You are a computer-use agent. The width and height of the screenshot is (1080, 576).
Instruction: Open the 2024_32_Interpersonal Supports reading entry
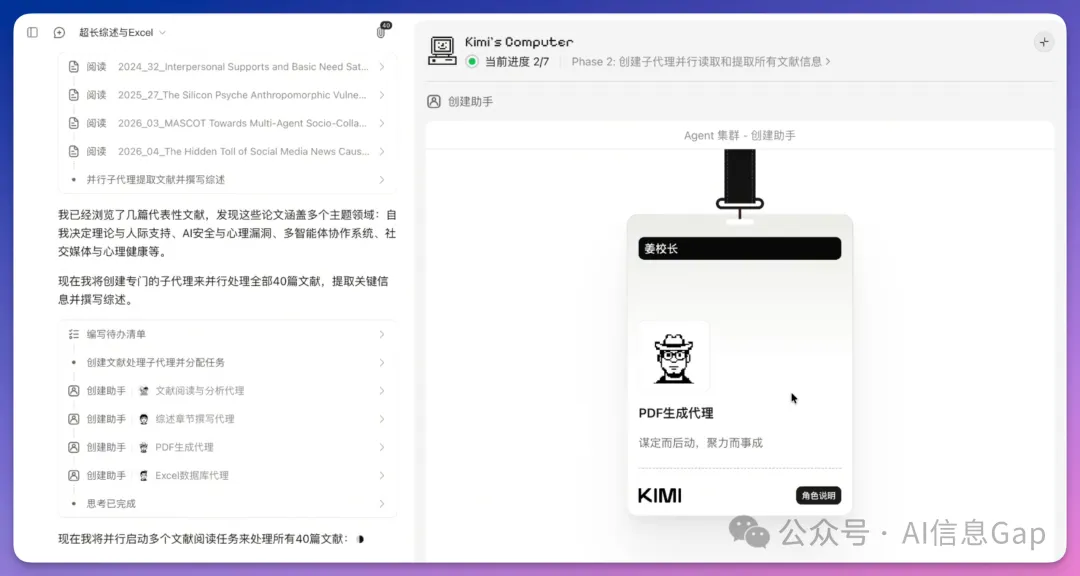pos(226,67)
